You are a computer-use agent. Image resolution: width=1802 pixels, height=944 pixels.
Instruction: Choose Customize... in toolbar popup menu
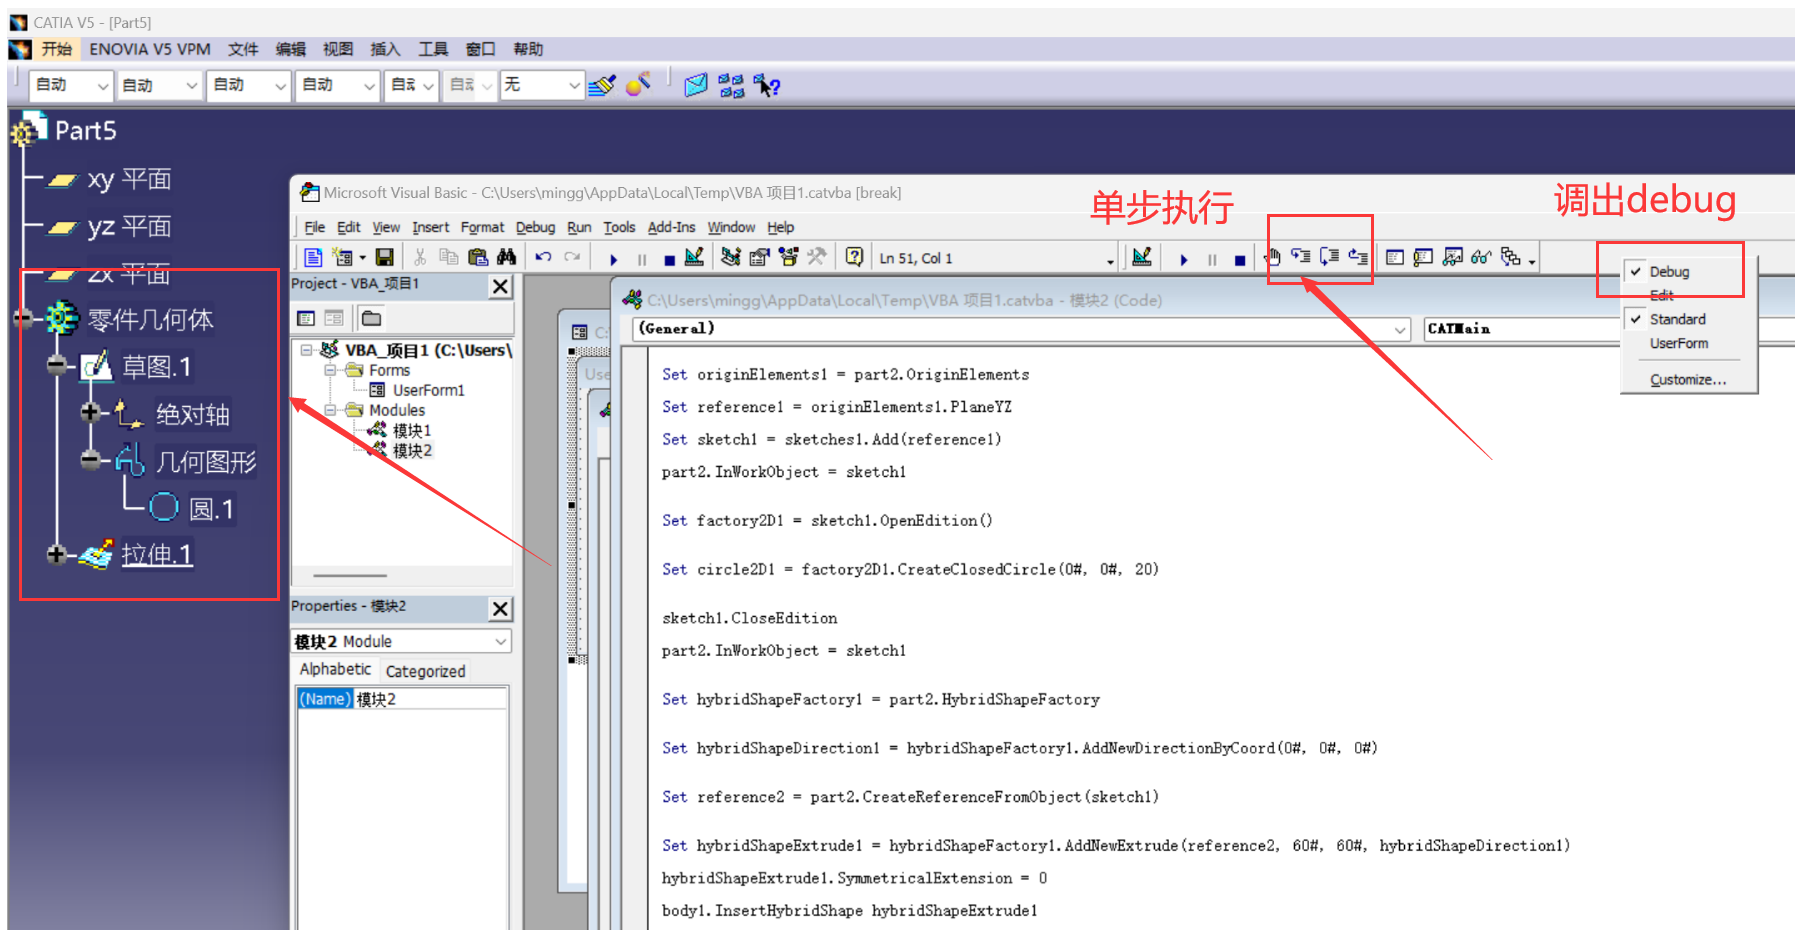pos(1688,379)
